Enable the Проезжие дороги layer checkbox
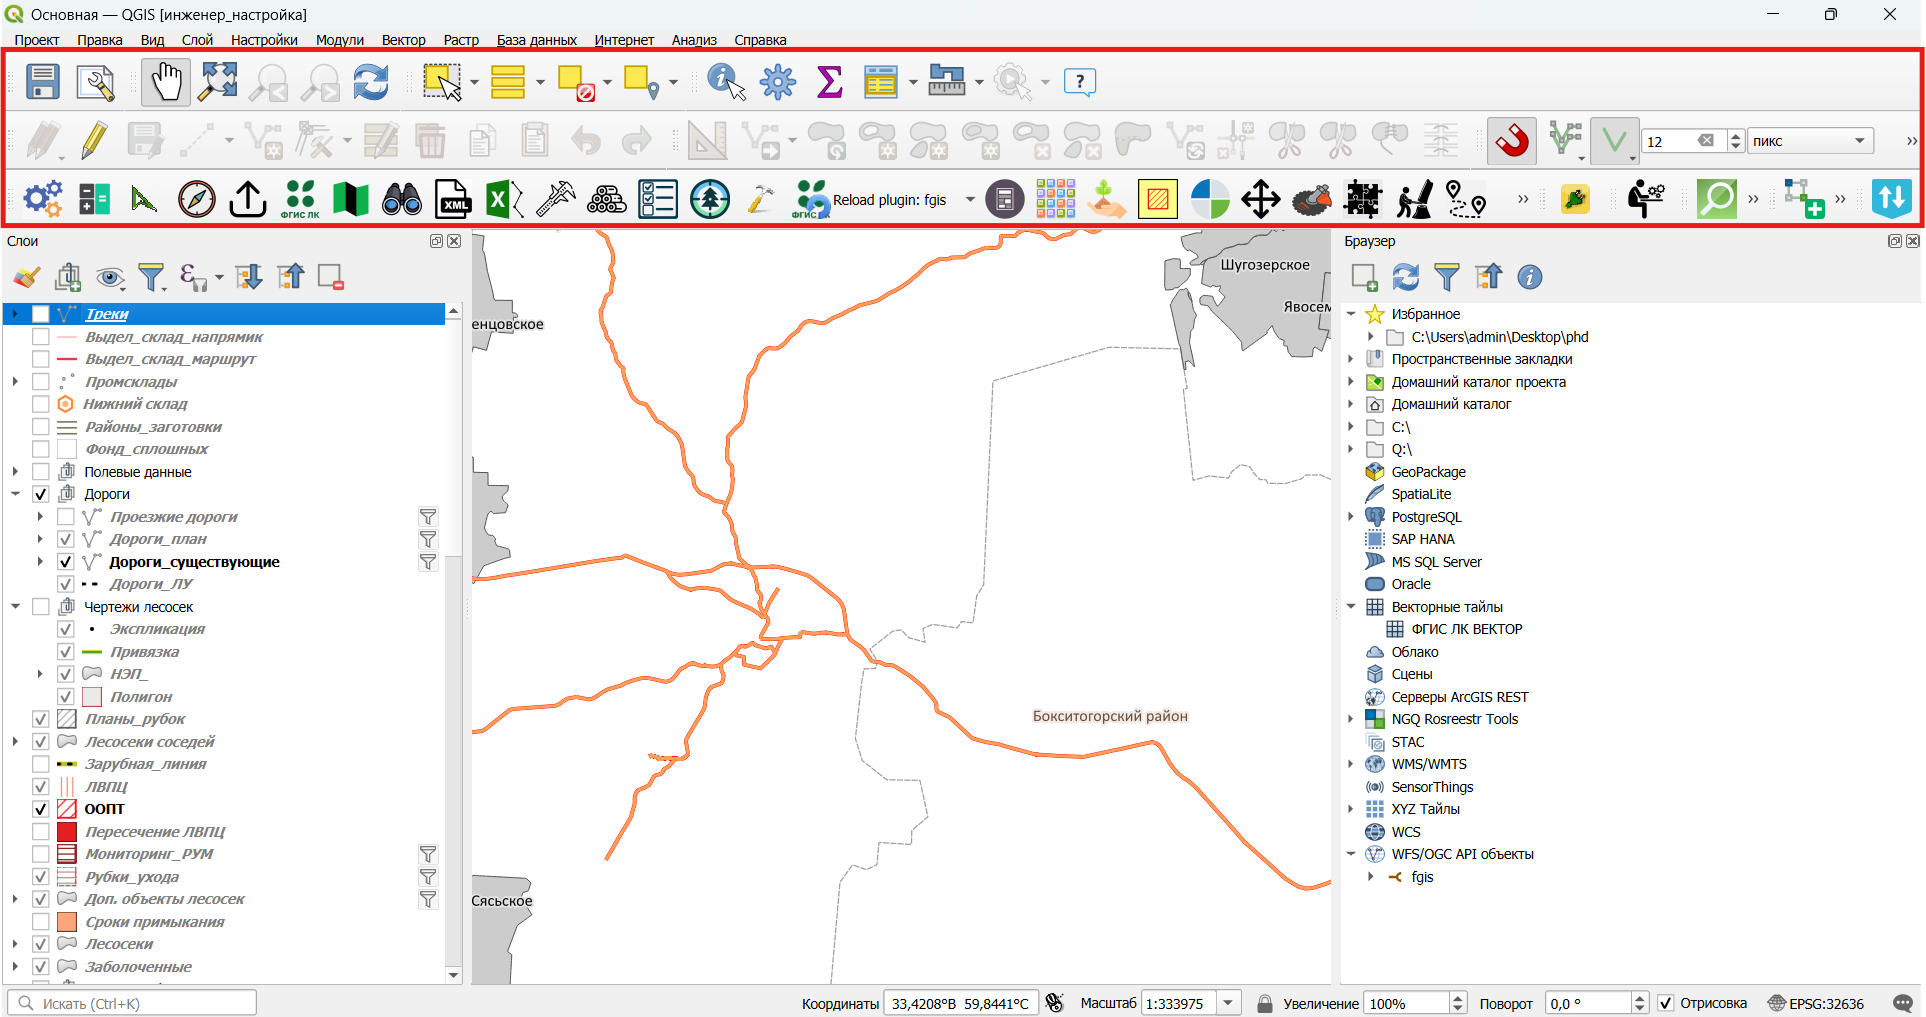Screen dimensions: 1926x1017 tap(66, 517)
